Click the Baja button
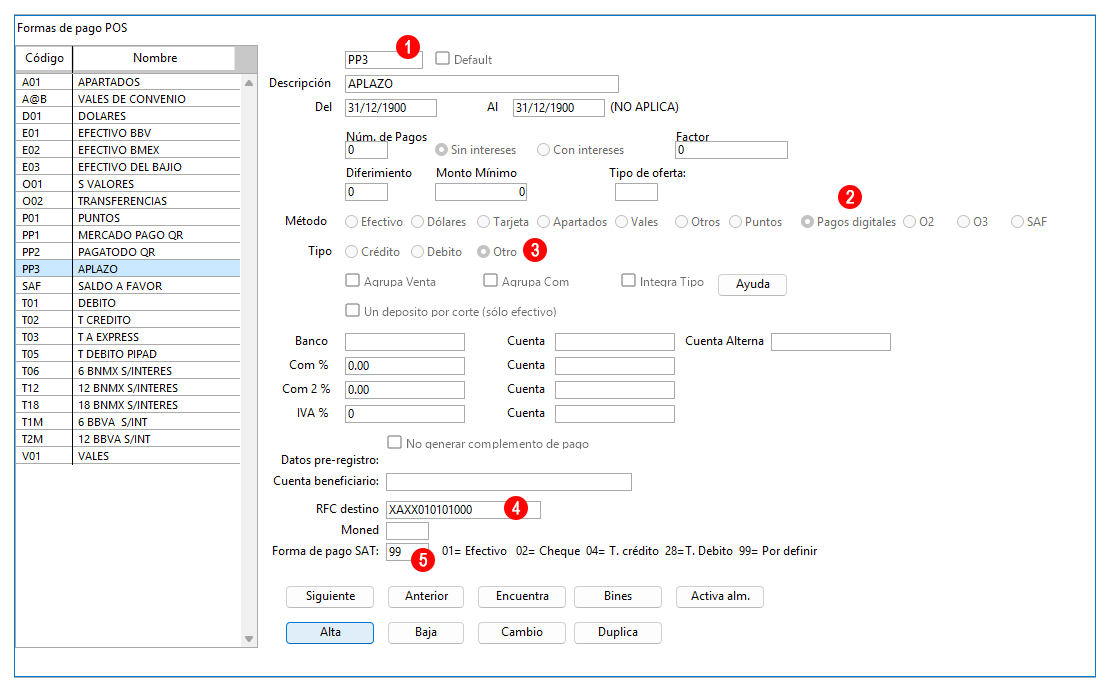The height and width of the screenshot is (692, 1110). coord(426,633)
